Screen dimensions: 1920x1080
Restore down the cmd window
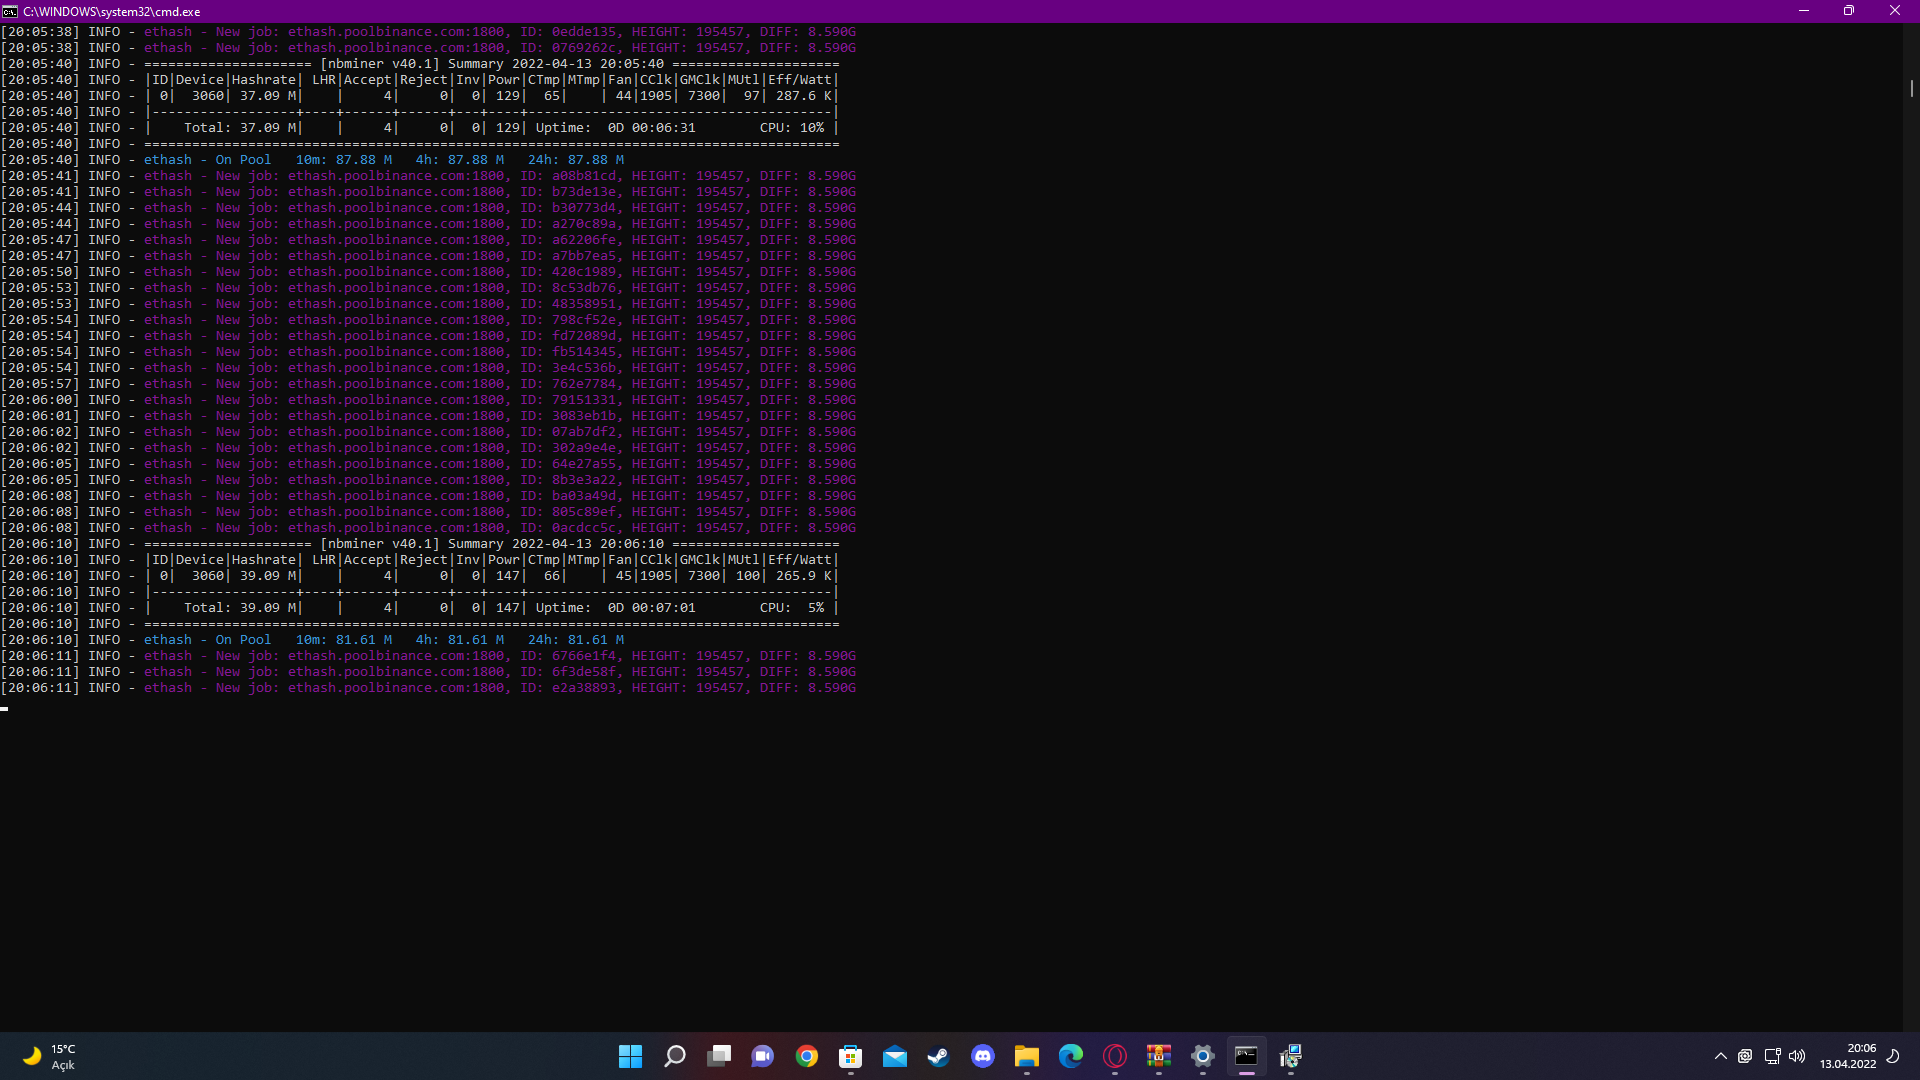(x=1849, y=11)
